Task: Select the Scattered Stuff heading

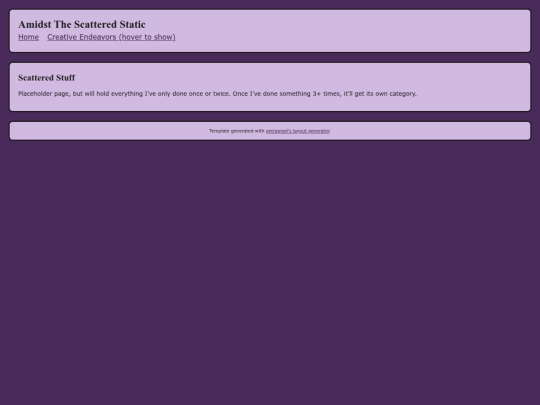Action: pyautogui.click(x=46, y=78)
